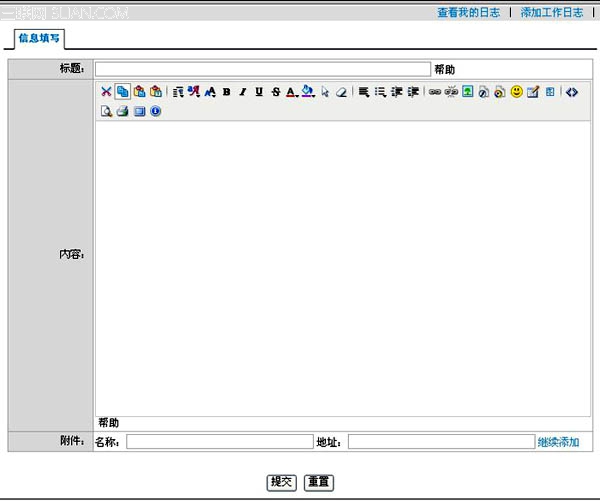Viewport: 600px width, 501px height.
Task: Click the Copy icon in editor toolbar
Action: click(x=122, y=92)
